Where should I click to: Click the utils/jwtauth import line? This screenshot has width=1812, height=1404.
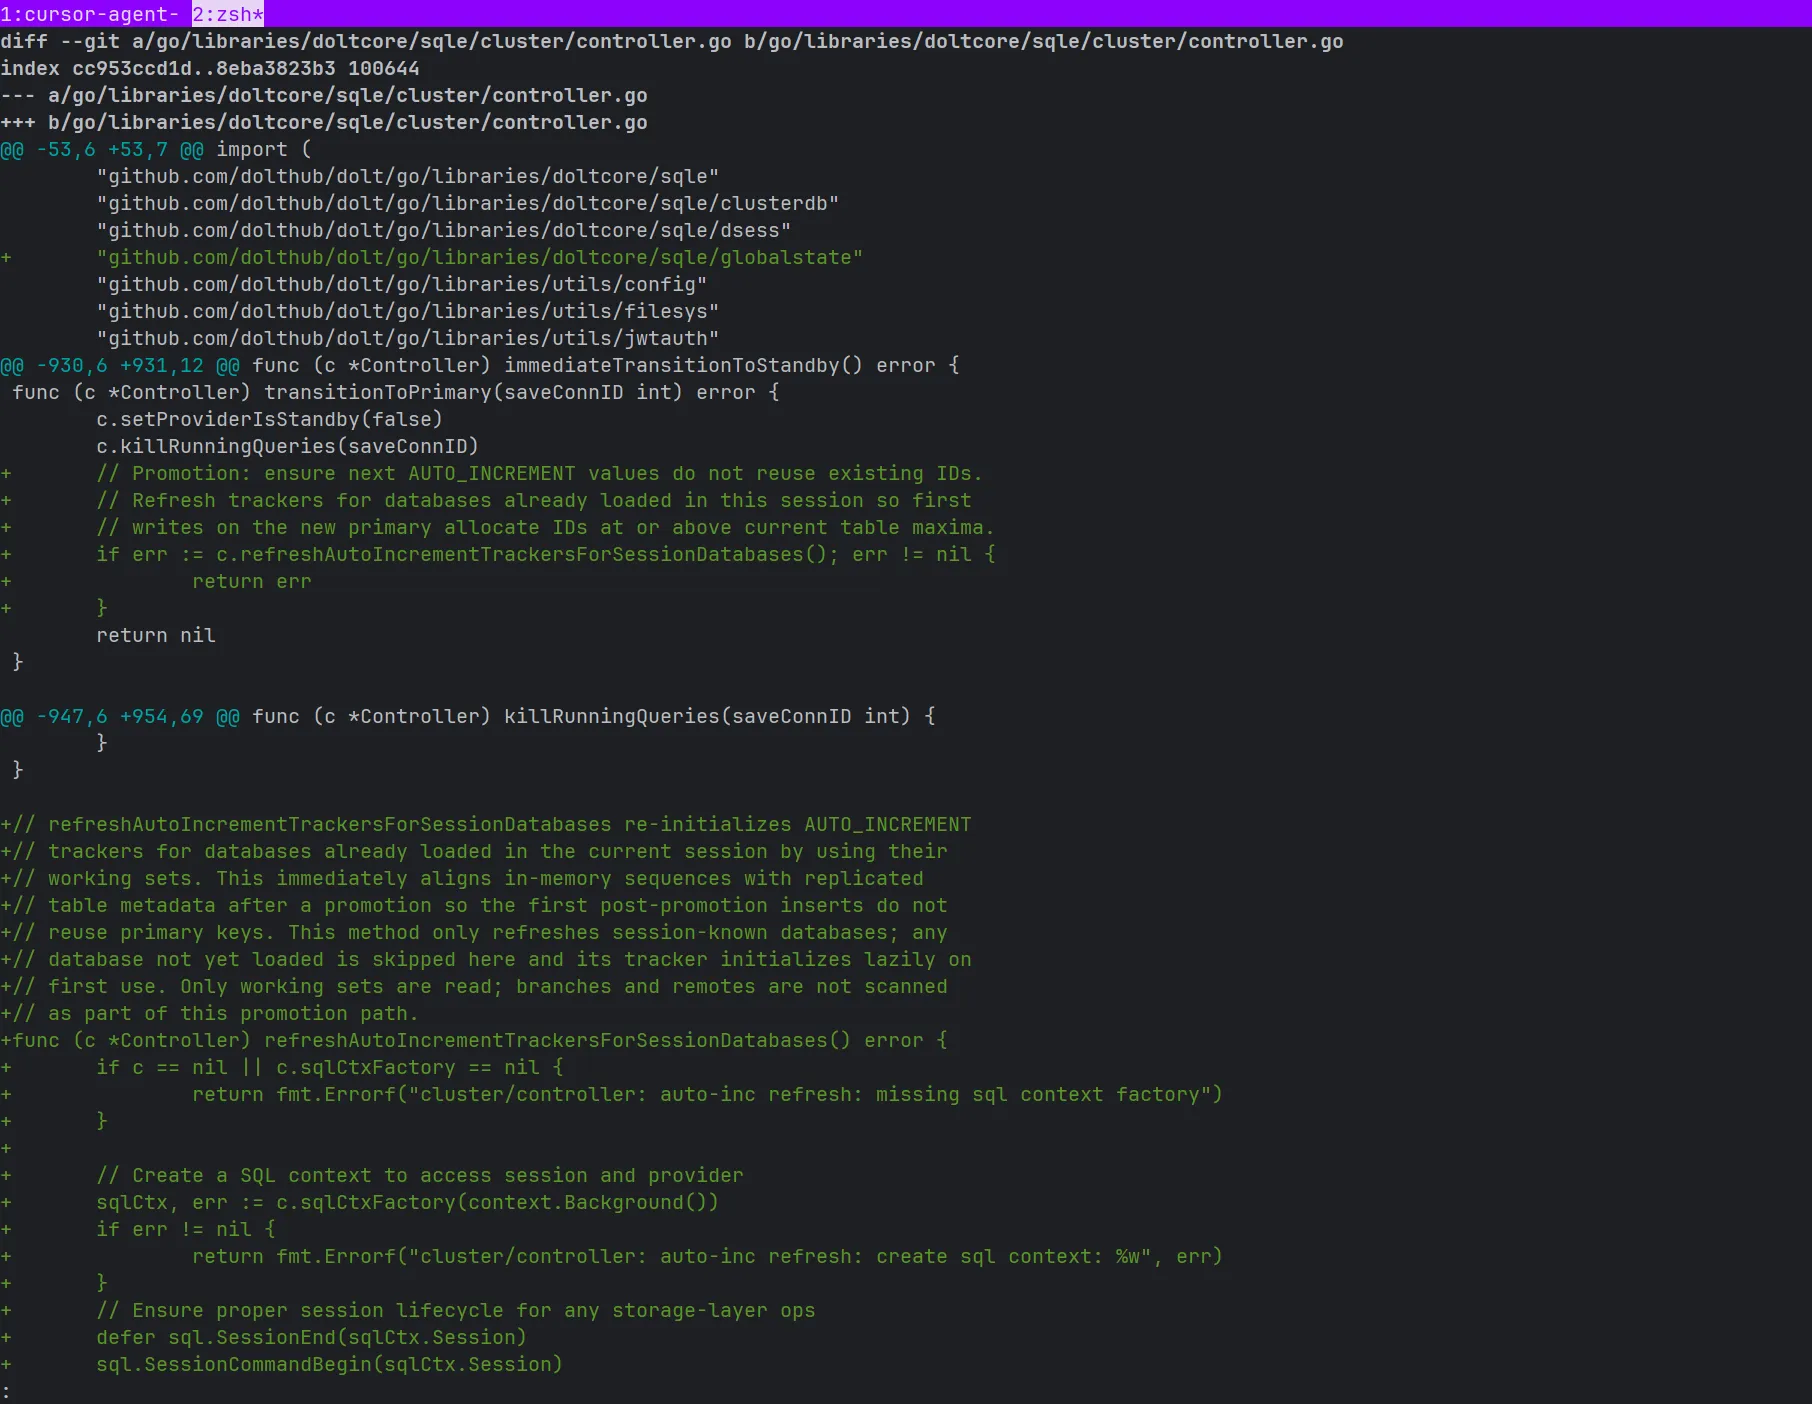tap(406, 338)
